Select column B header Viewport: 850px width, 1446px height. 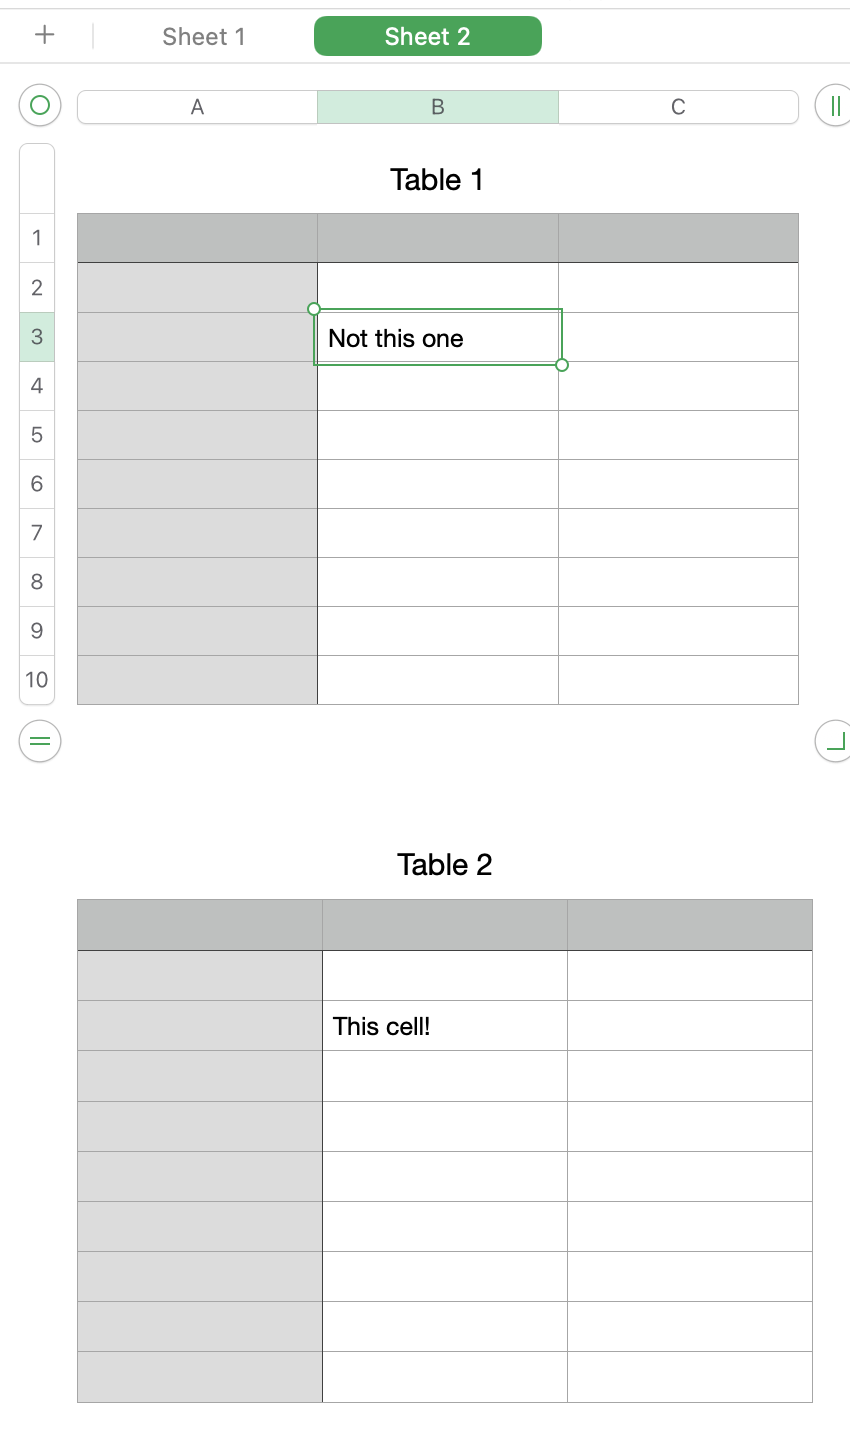[438, 107]
